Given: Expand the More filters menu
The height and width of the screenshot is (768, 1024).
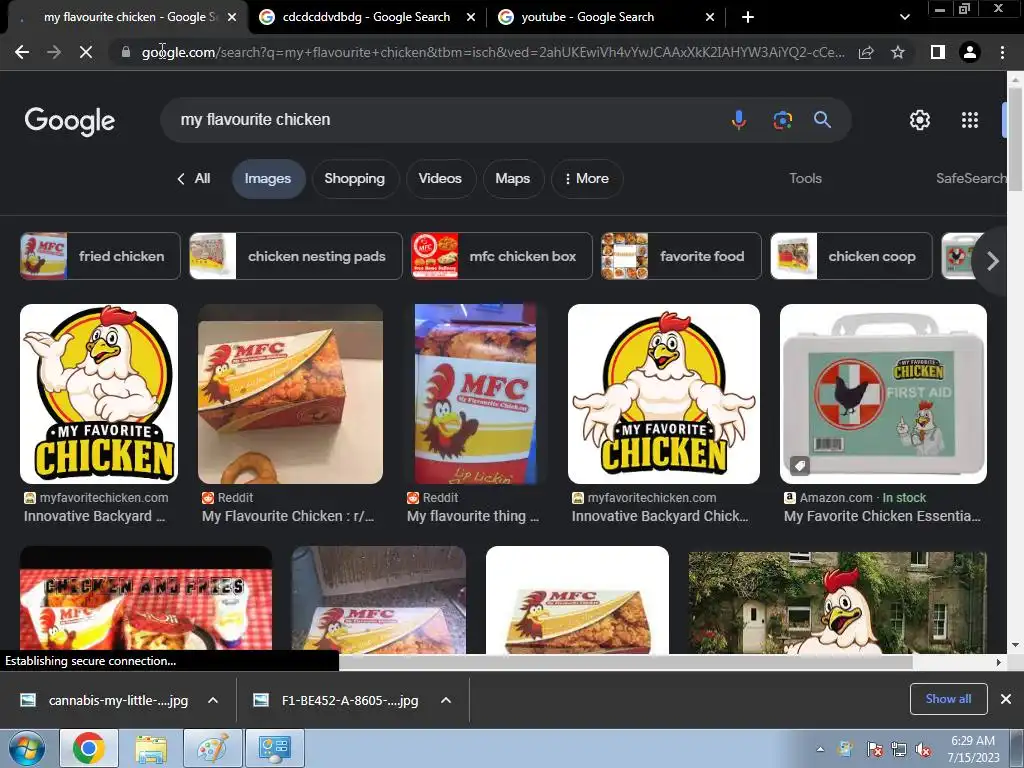Looking at the screenshot, I should 586,178.
